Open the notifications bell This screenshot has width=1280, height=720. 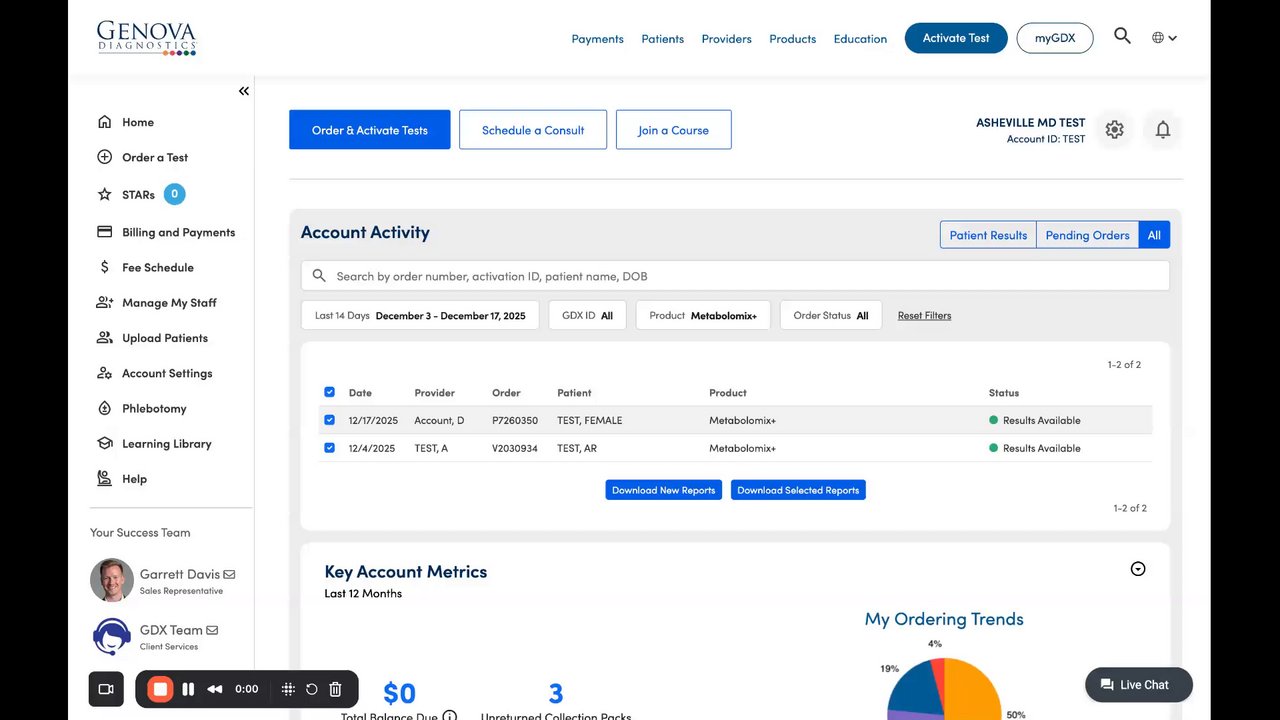1162,130
